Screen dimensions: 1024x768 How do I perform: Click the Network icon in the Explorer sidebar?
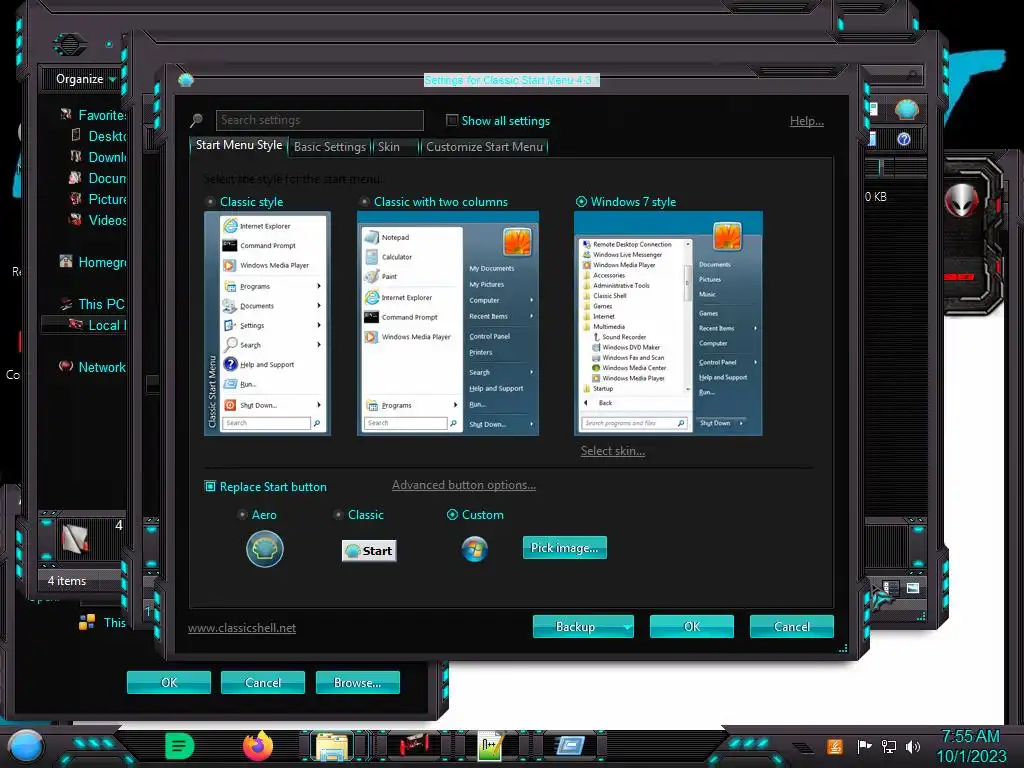(x=66, y=366)
